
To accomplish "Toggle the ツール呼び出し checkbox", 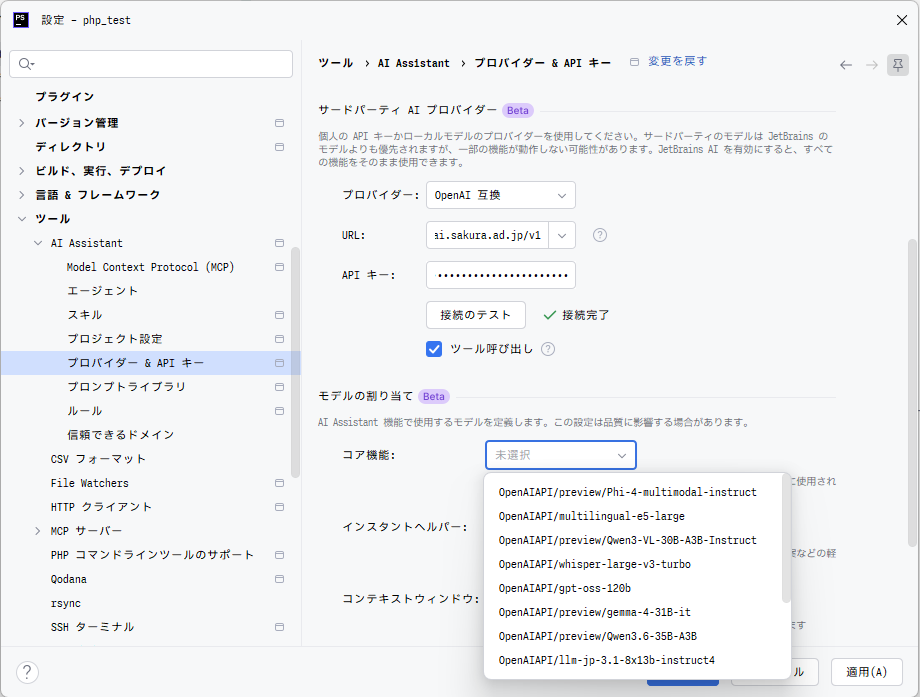I will [x=434, y=349].
